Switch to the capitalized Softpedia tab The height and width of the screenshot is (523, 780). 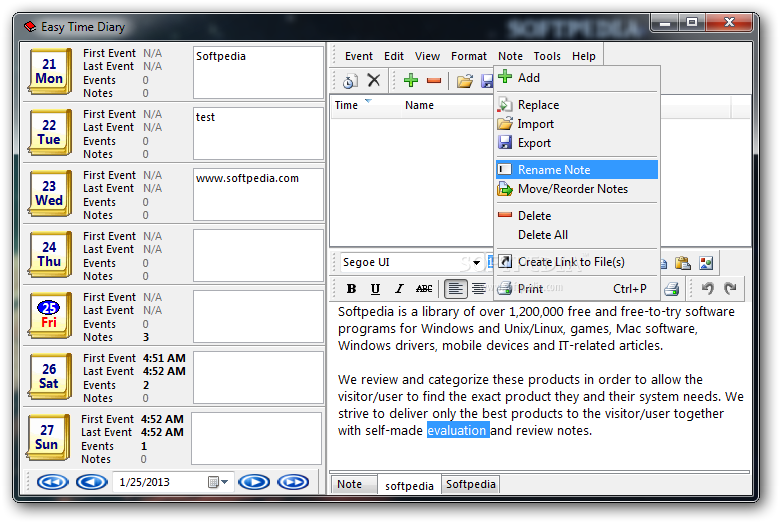[x=471, y=484]
